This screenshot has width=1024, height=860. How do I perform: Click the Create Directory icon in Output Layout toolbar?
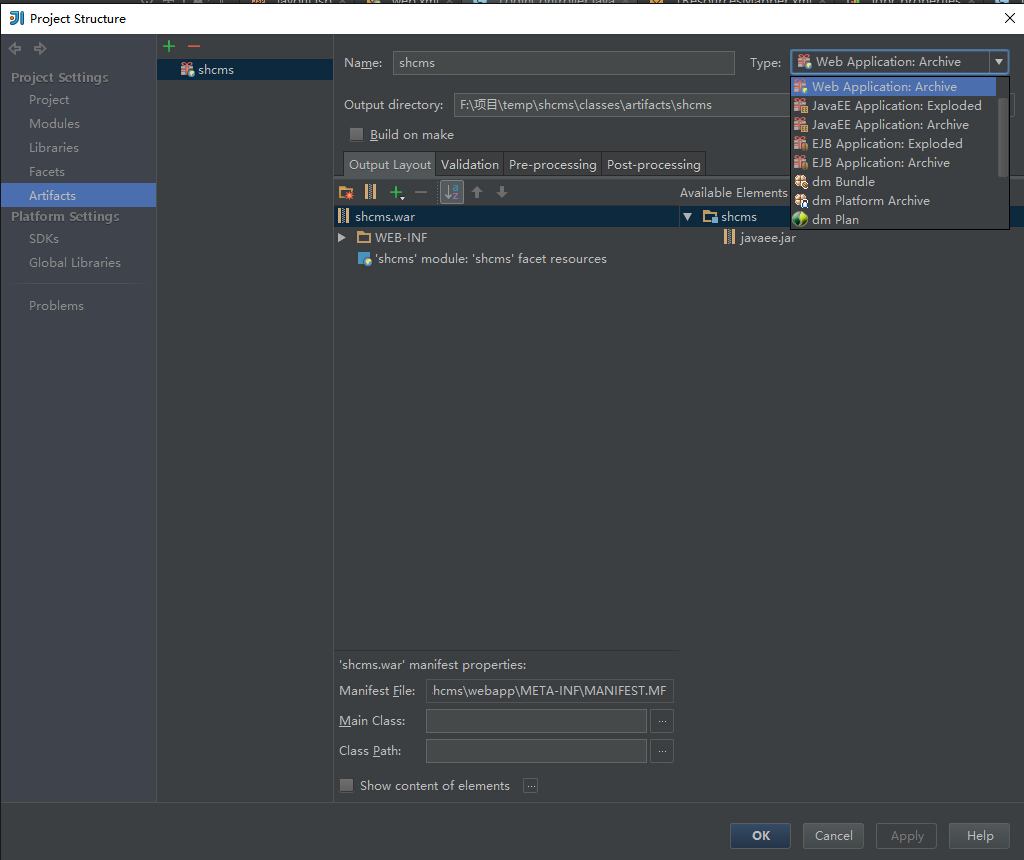[x=346, y=192]
